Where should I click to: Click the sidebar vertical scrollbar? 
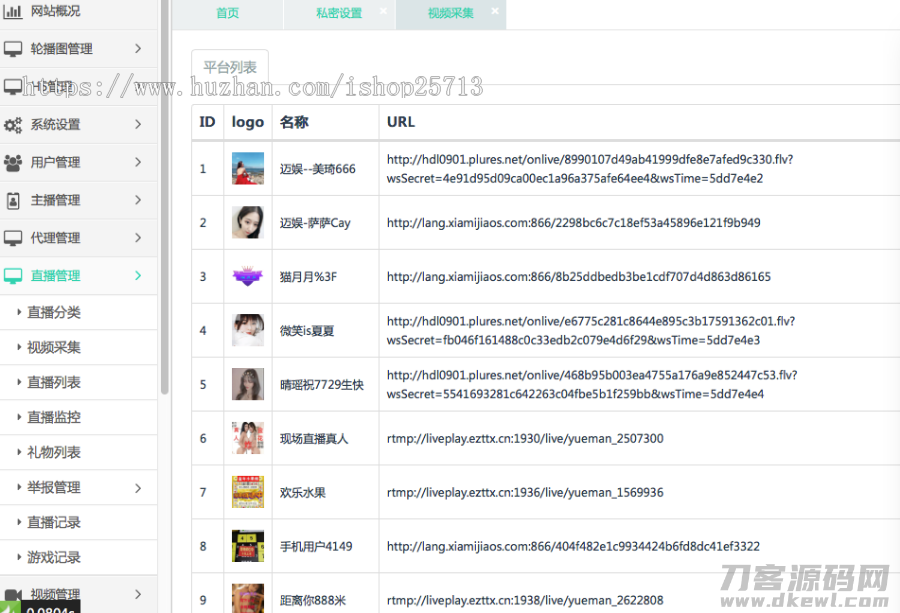tap(165, 200)
